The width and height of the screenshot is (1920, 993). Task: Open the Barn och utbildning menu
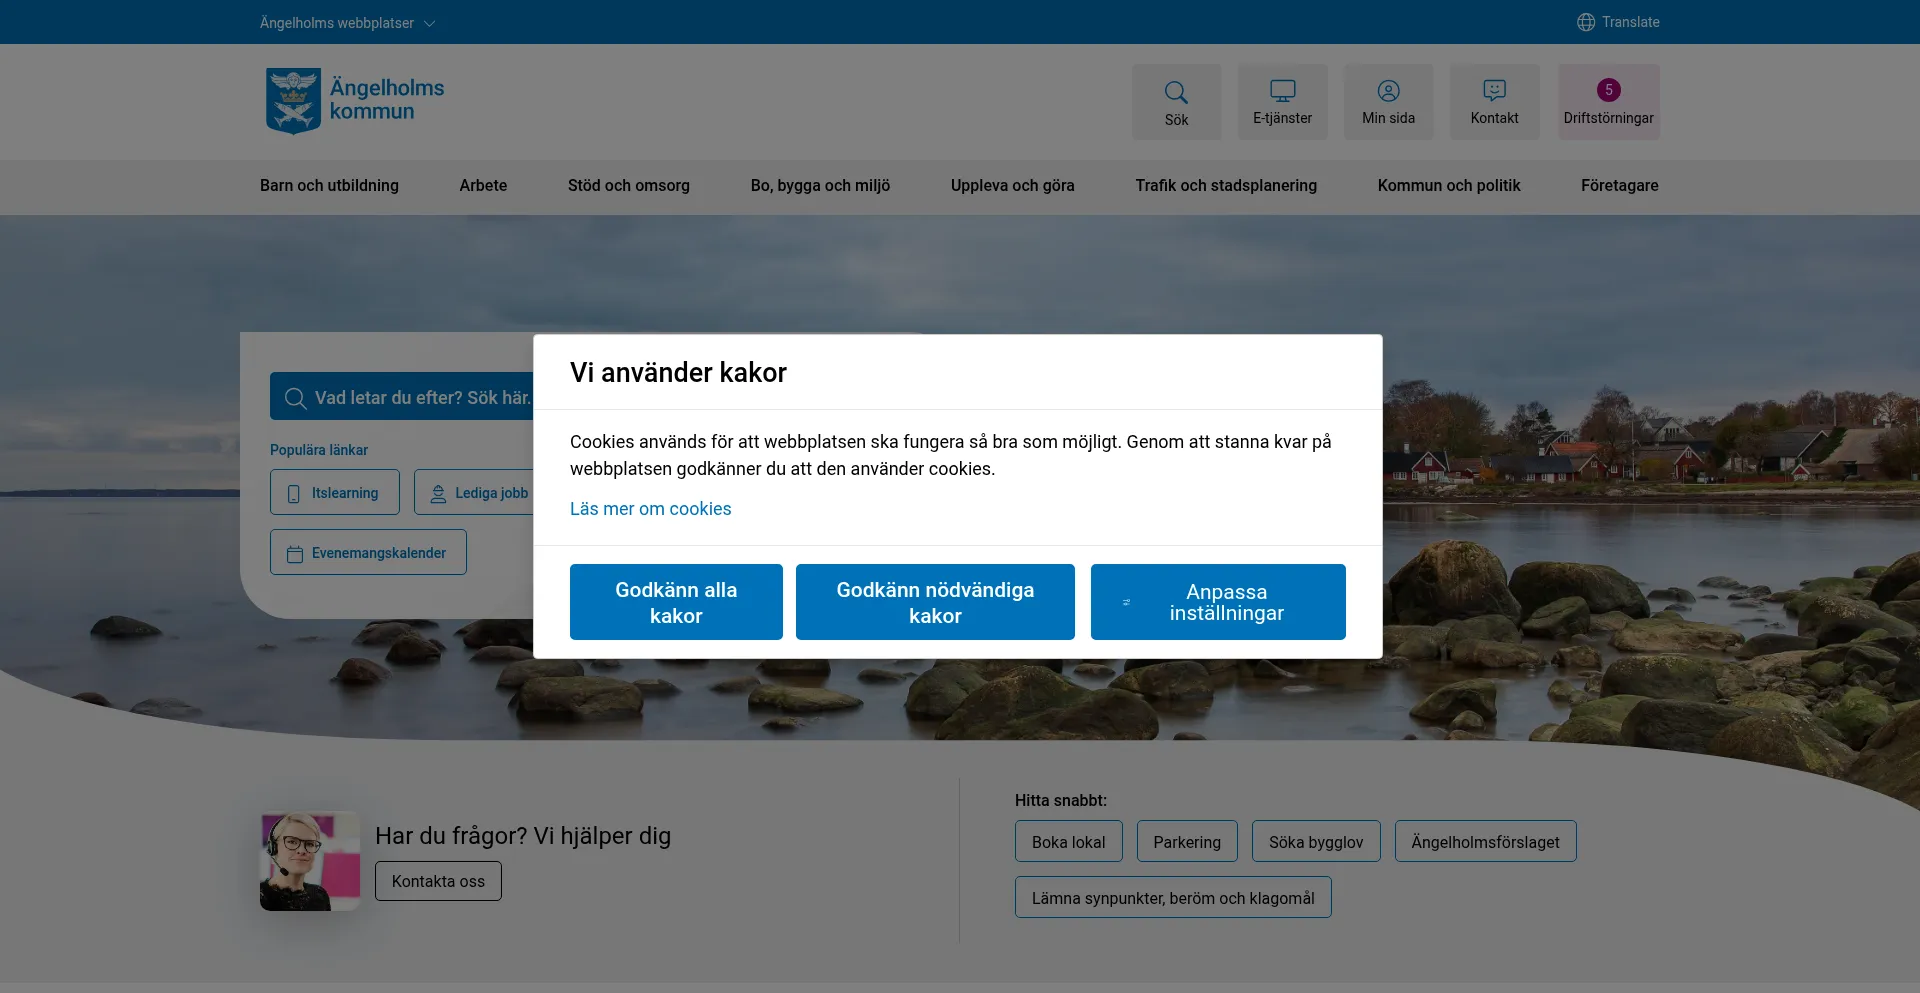click(x=328, y=186)
